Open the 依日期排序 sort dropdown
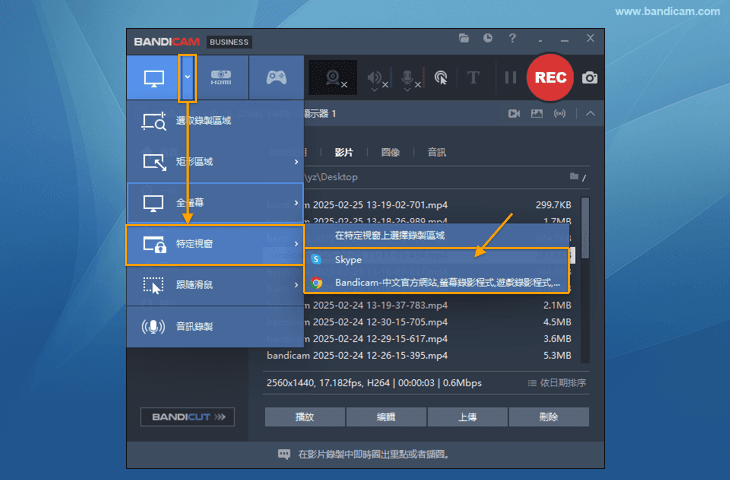This screenshot has height=480, width=730. [x=557, y=383]
